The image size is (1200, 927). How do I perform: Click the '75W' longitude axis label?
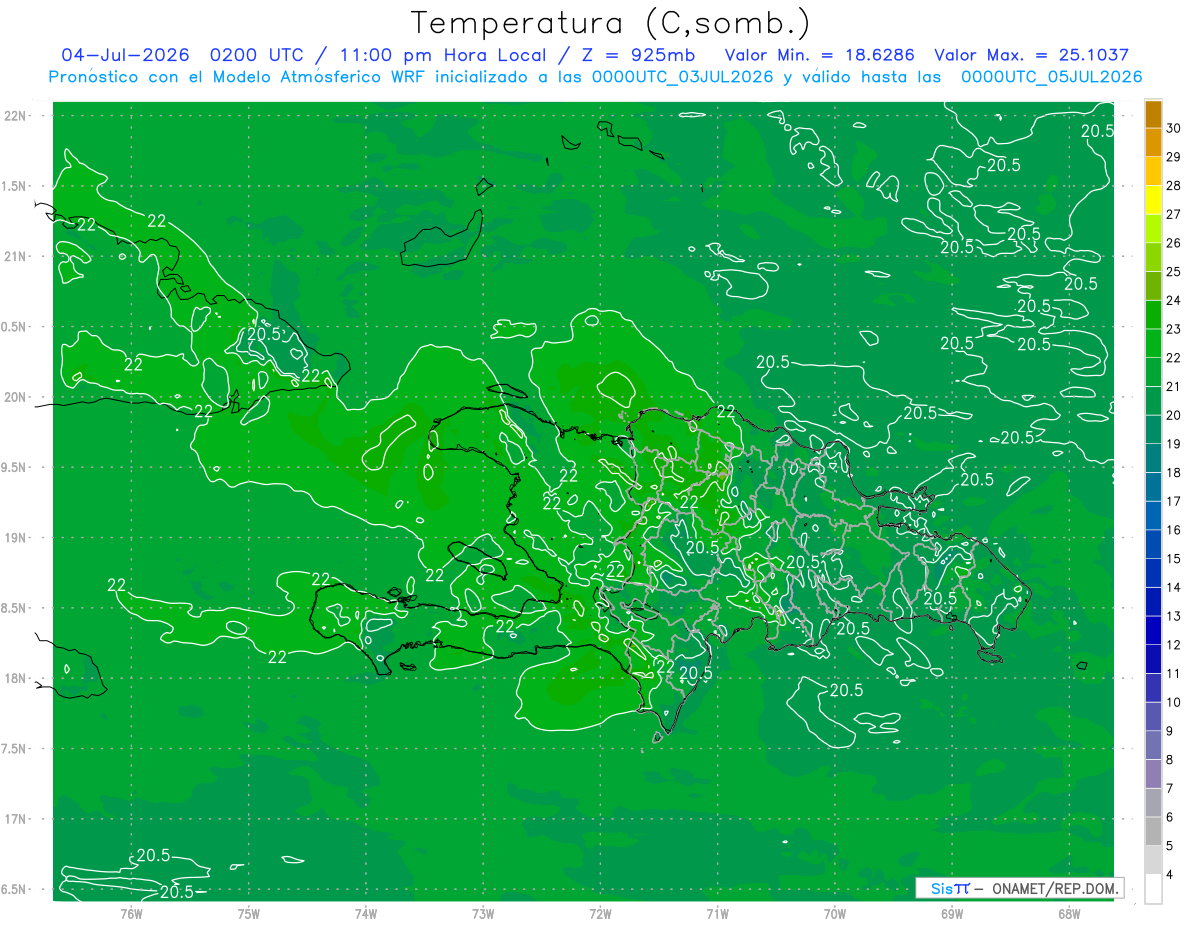pyautogui.click(x=248, y=913)
